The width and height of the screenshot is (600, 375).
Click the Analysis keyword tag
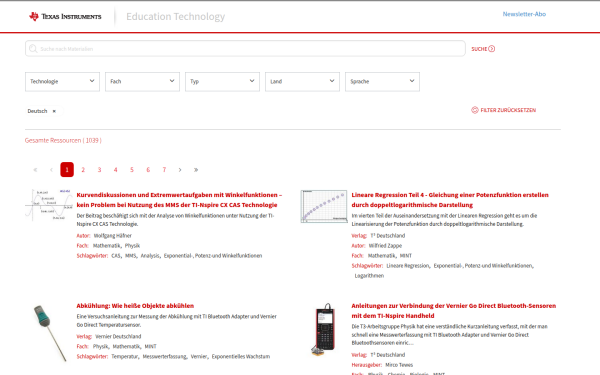point(150,256)
